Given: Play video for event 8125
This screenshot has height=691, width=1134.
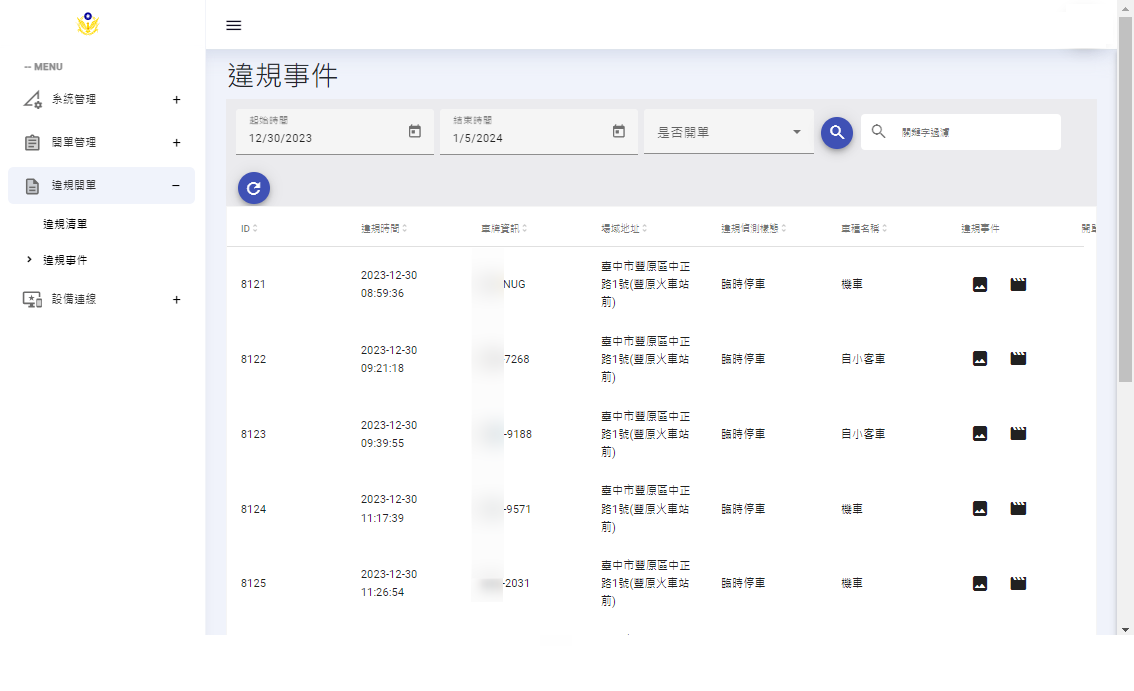Looking at the screenshot, I should pyautogui.click(x=1018, y=583).
